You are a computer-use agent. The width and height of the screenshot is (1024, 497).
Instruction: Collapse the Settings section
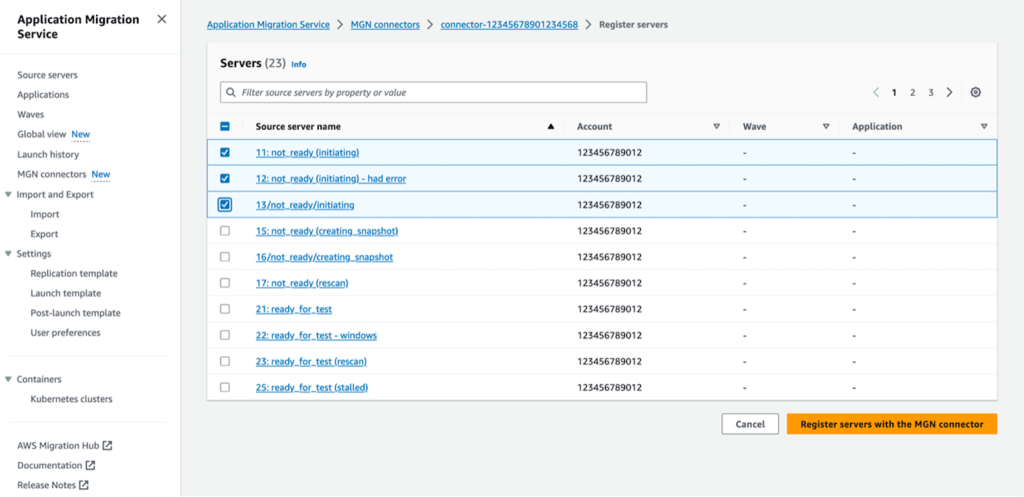[x=8, y=253]
